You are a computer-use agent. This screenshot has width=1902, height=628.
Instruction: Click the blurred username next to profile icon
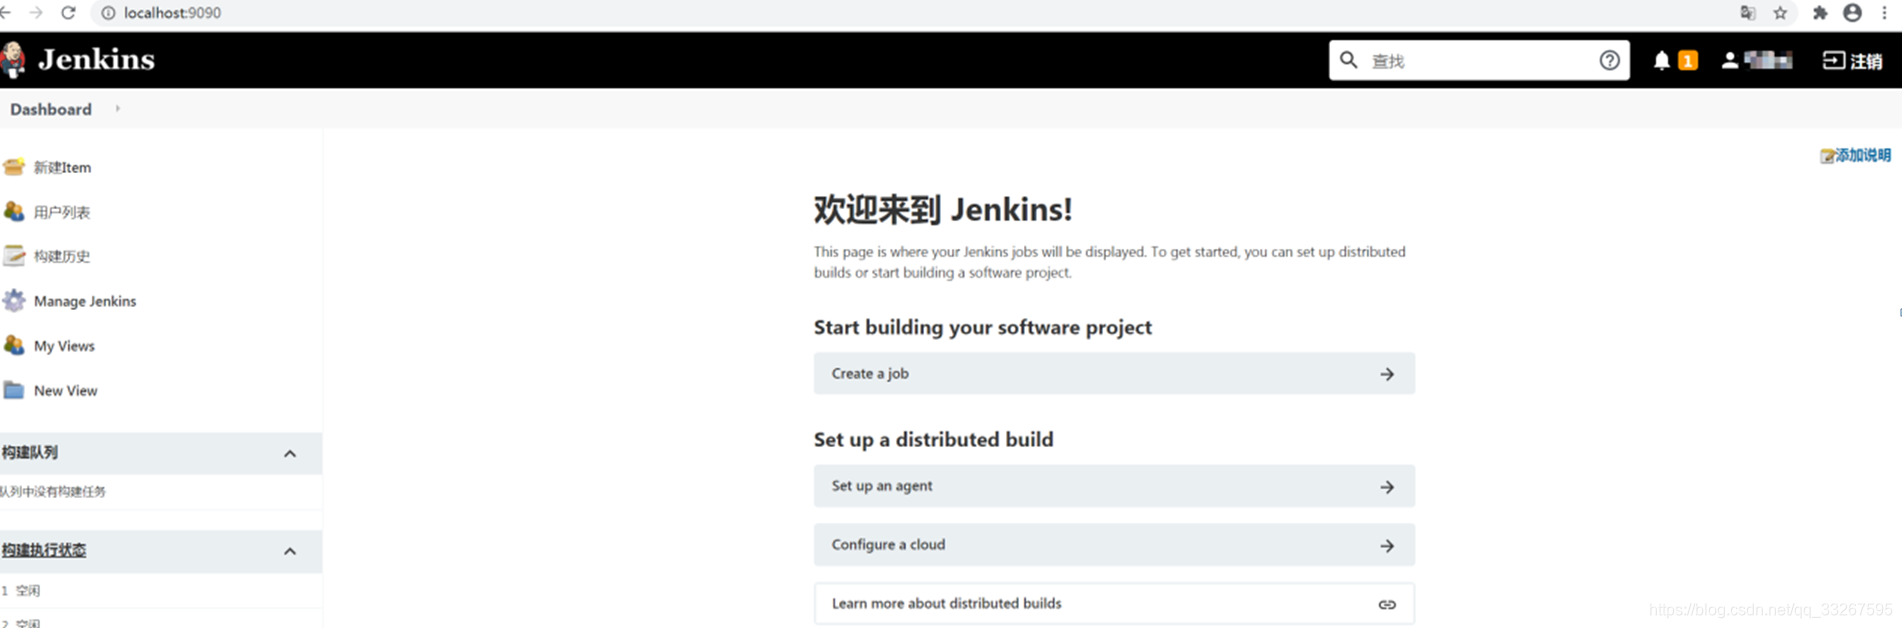(1768, 60)
